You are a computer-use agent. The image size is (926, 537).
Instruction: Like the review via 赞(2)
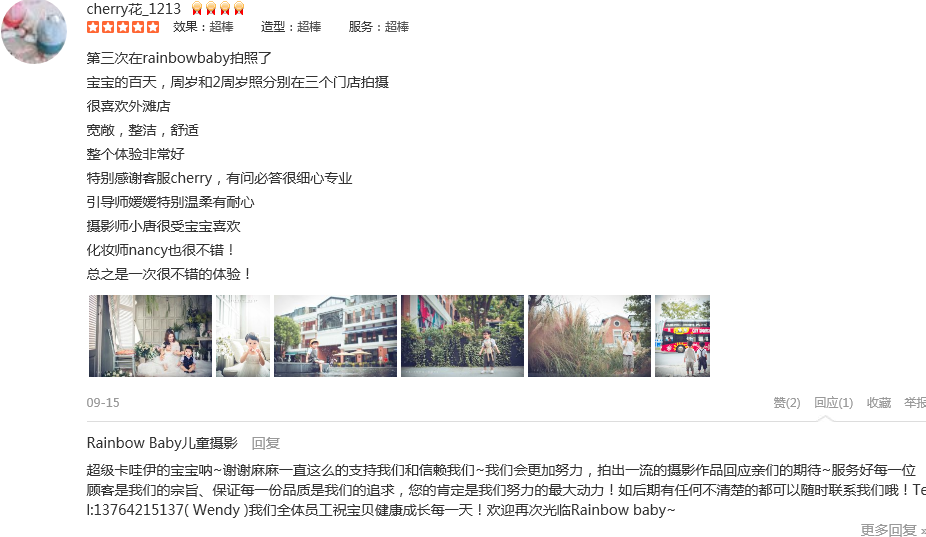point(787,403)
